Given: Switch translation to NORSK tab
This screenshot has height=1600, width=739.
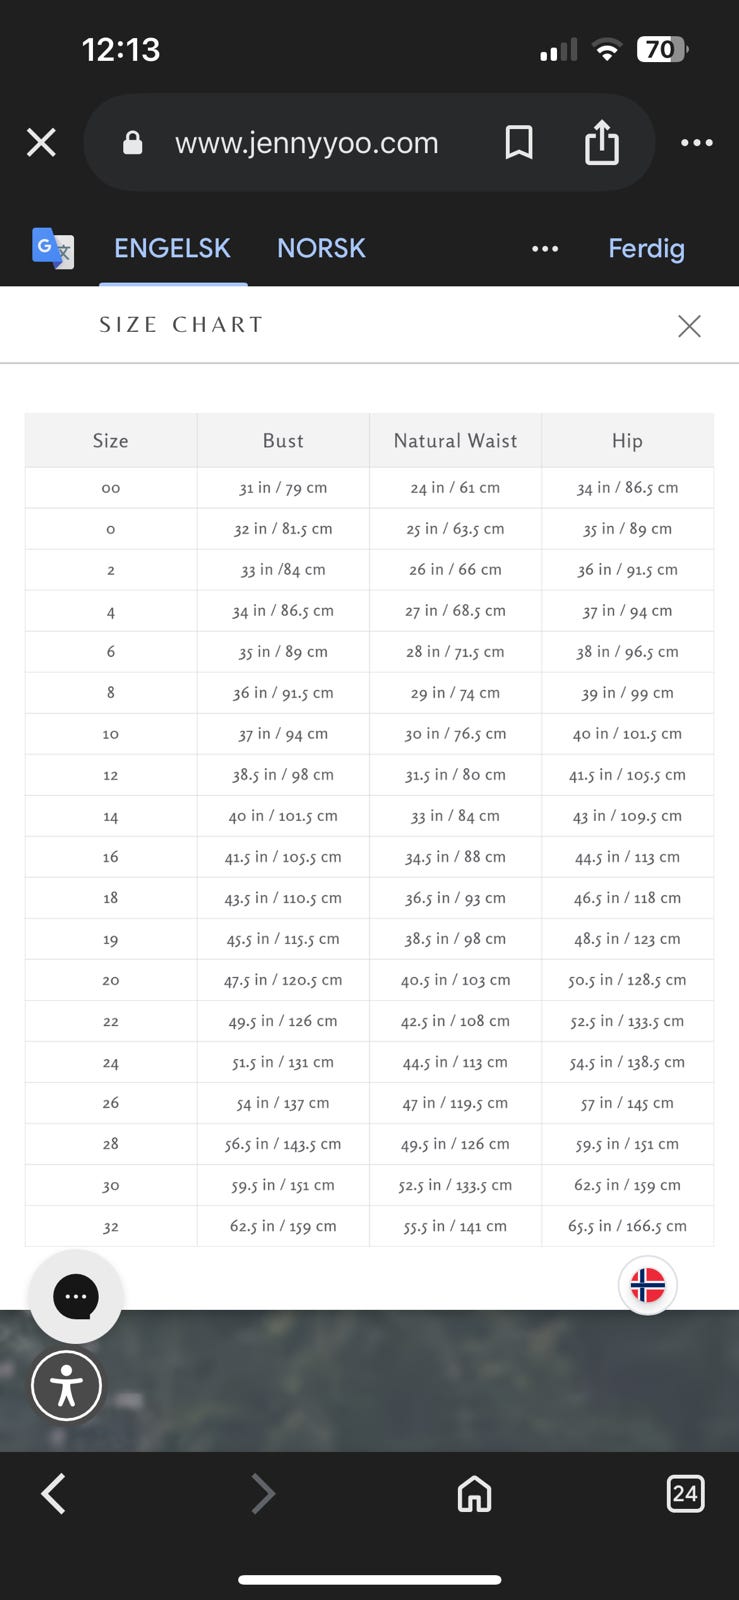Looking at the screenshot, I should (321, 248).
